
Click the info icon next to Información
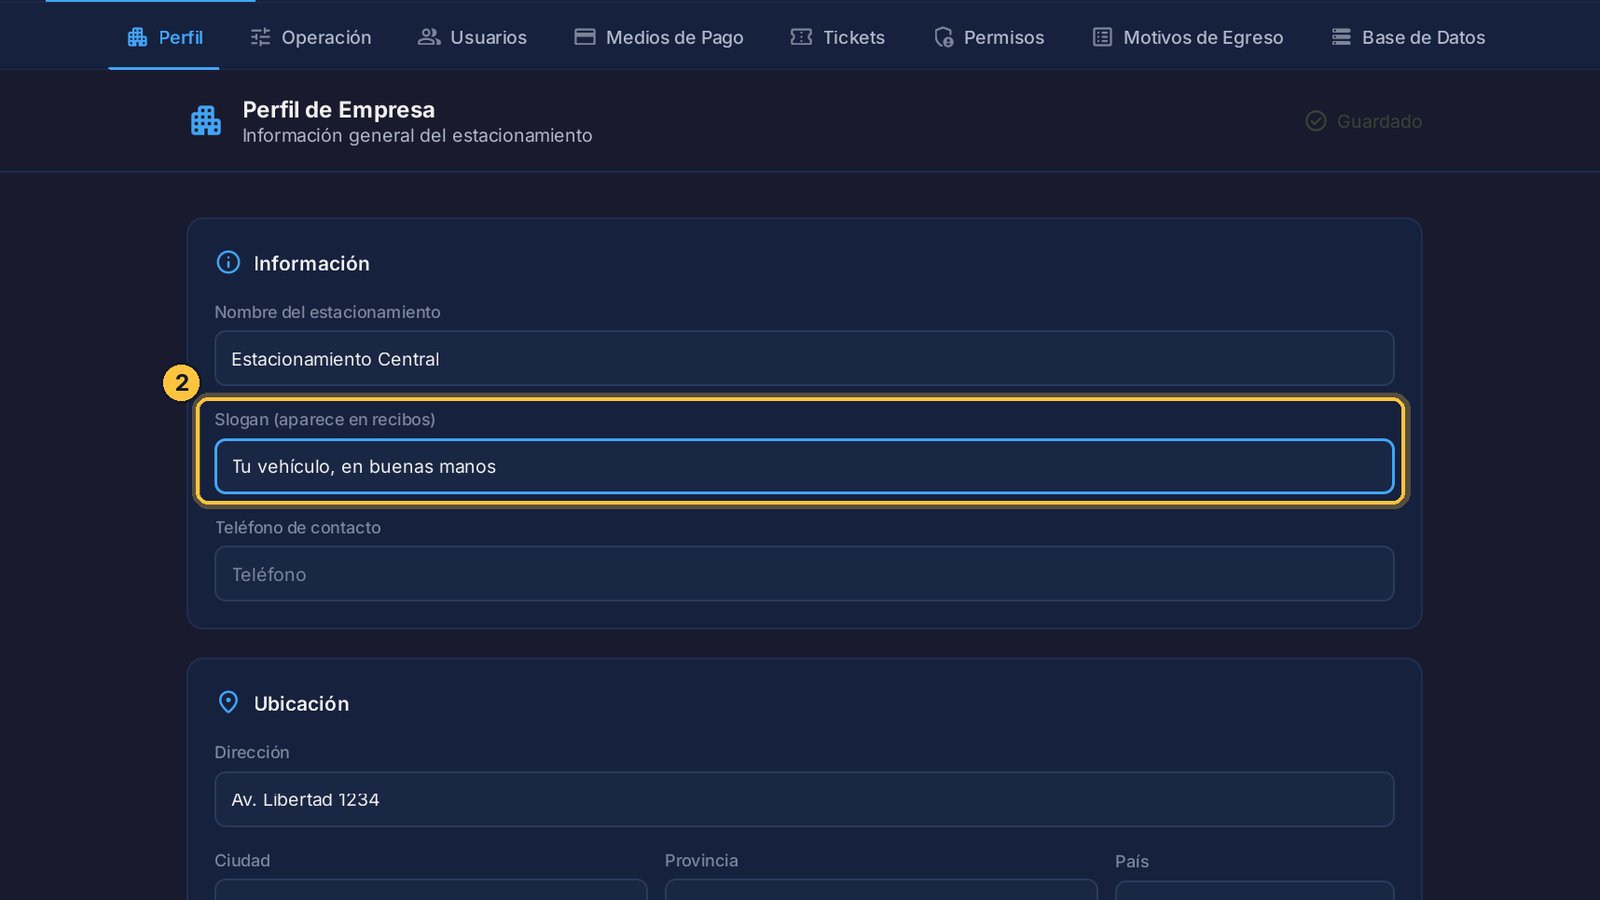tap(228, 262)
